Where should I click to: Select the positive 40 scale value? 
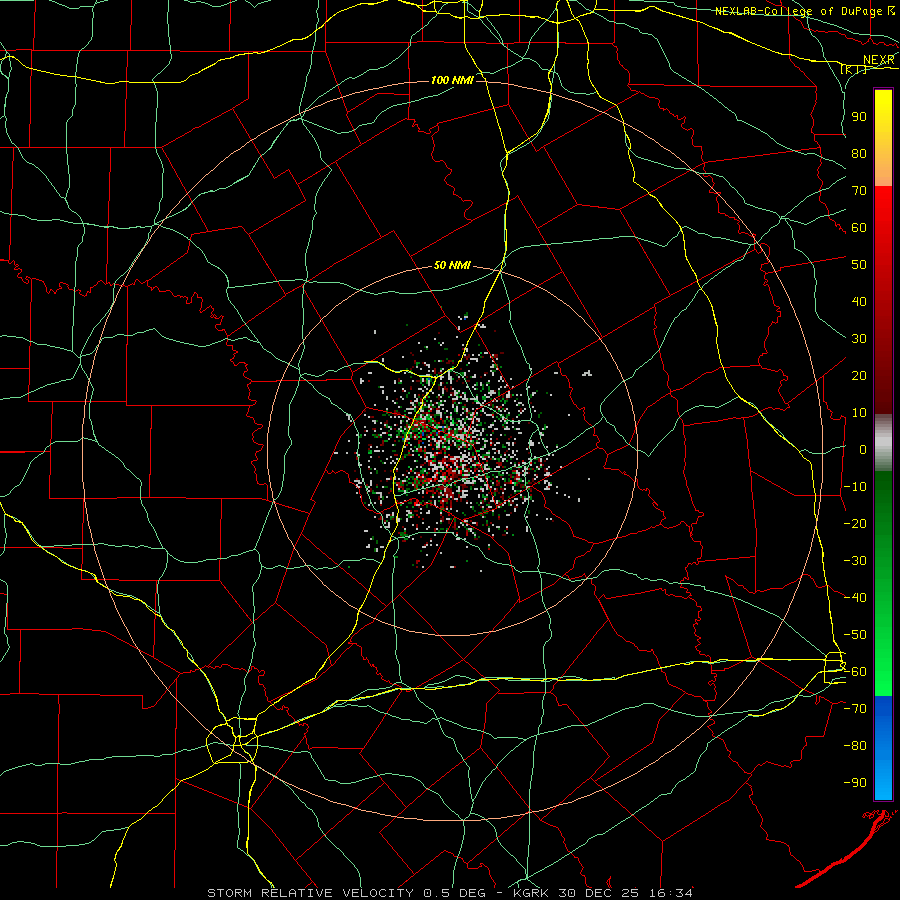(x=859, y=301)
